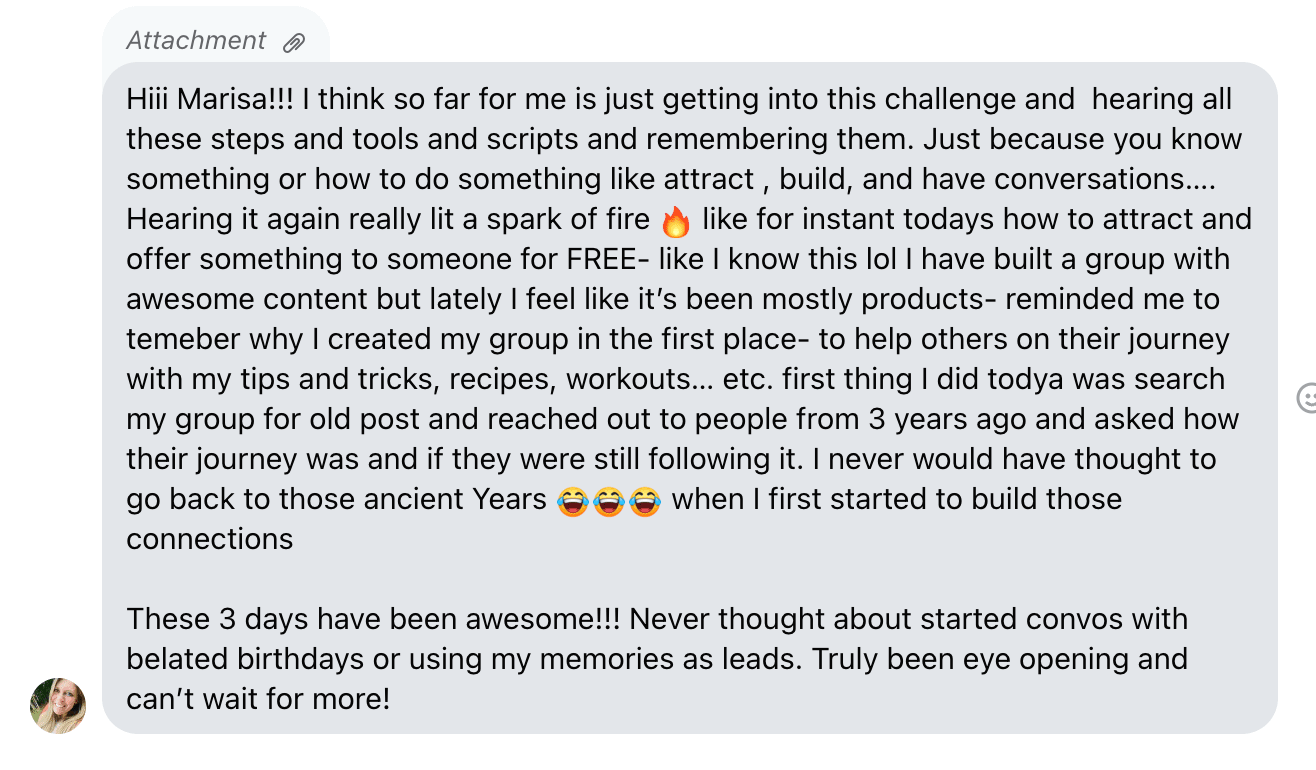This screenshot has width=1316, height=770.
Task: Click the fire emoji in the message
Action: click(x=676, y=220)
